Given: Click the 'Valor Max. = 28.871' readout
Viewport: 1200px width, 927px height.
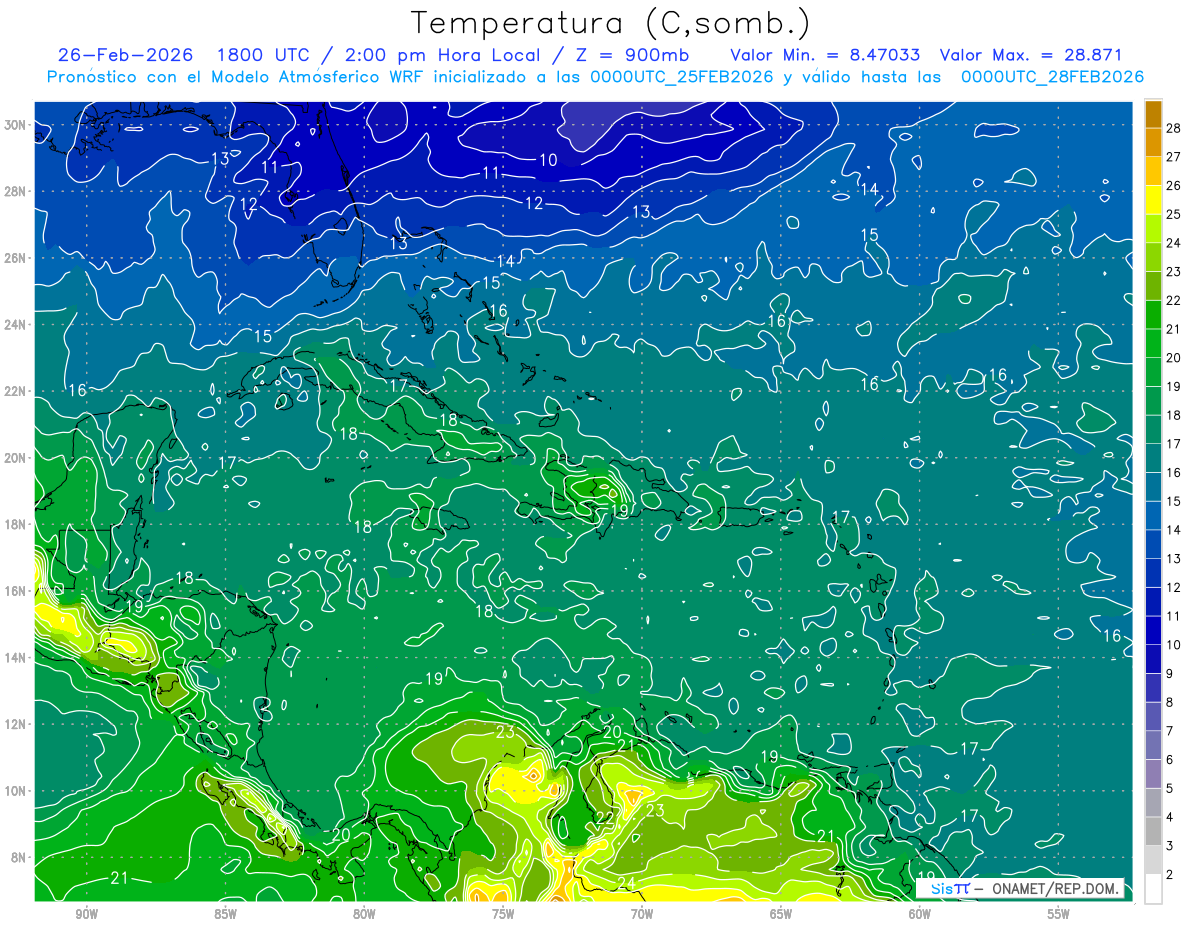Looking at the screenshot, I should 1032,55.
